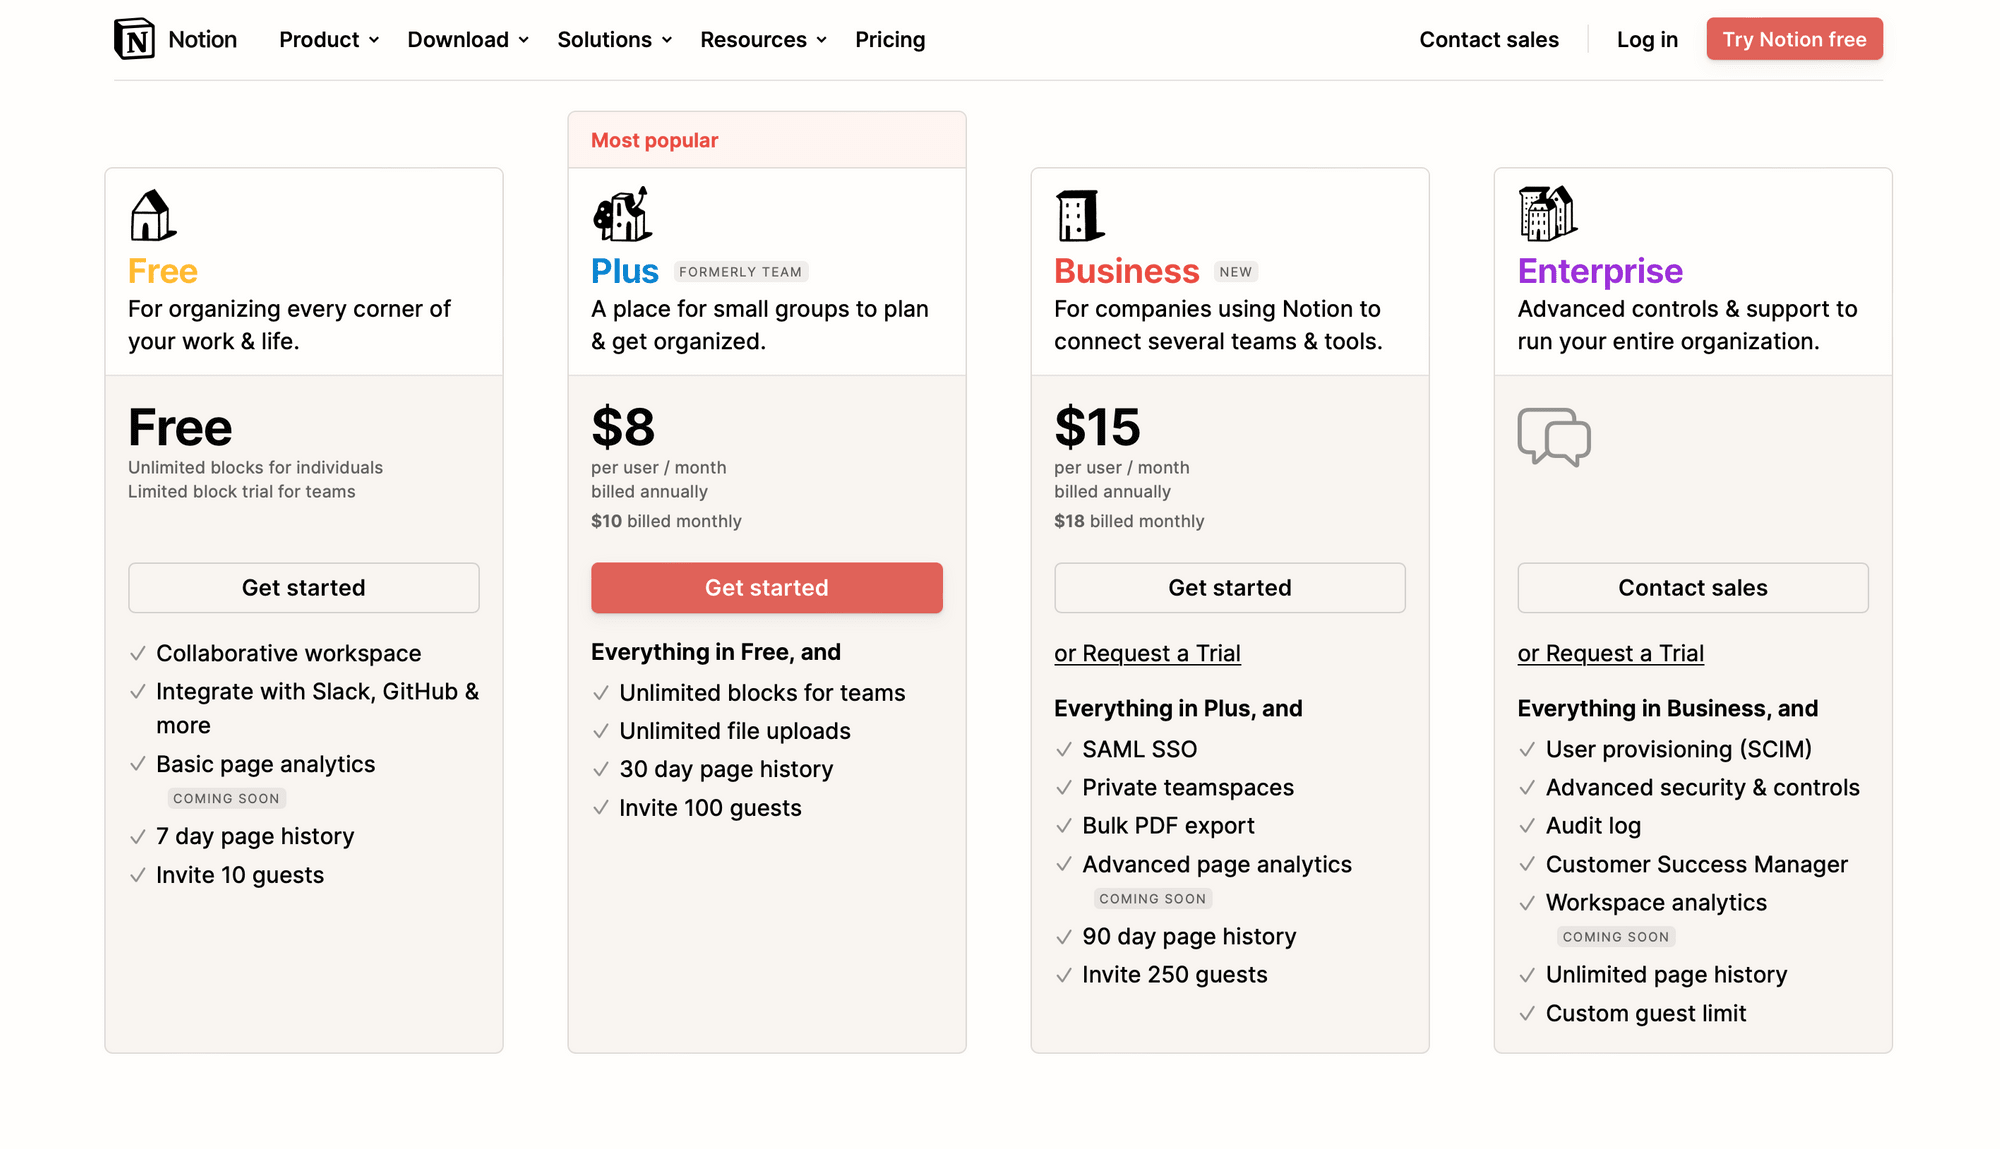This screenshot has width=2000, height=1149.
Task: Click the Free plan house icon
Action: pyautogui.click(x=152, y=215)
